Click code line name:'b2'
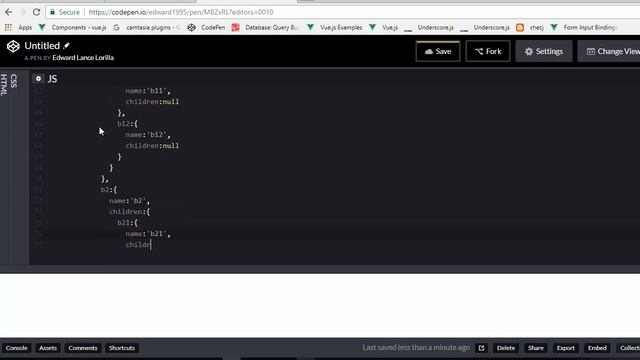The width and height of the screenshot is (640, 360). point(129,201)
